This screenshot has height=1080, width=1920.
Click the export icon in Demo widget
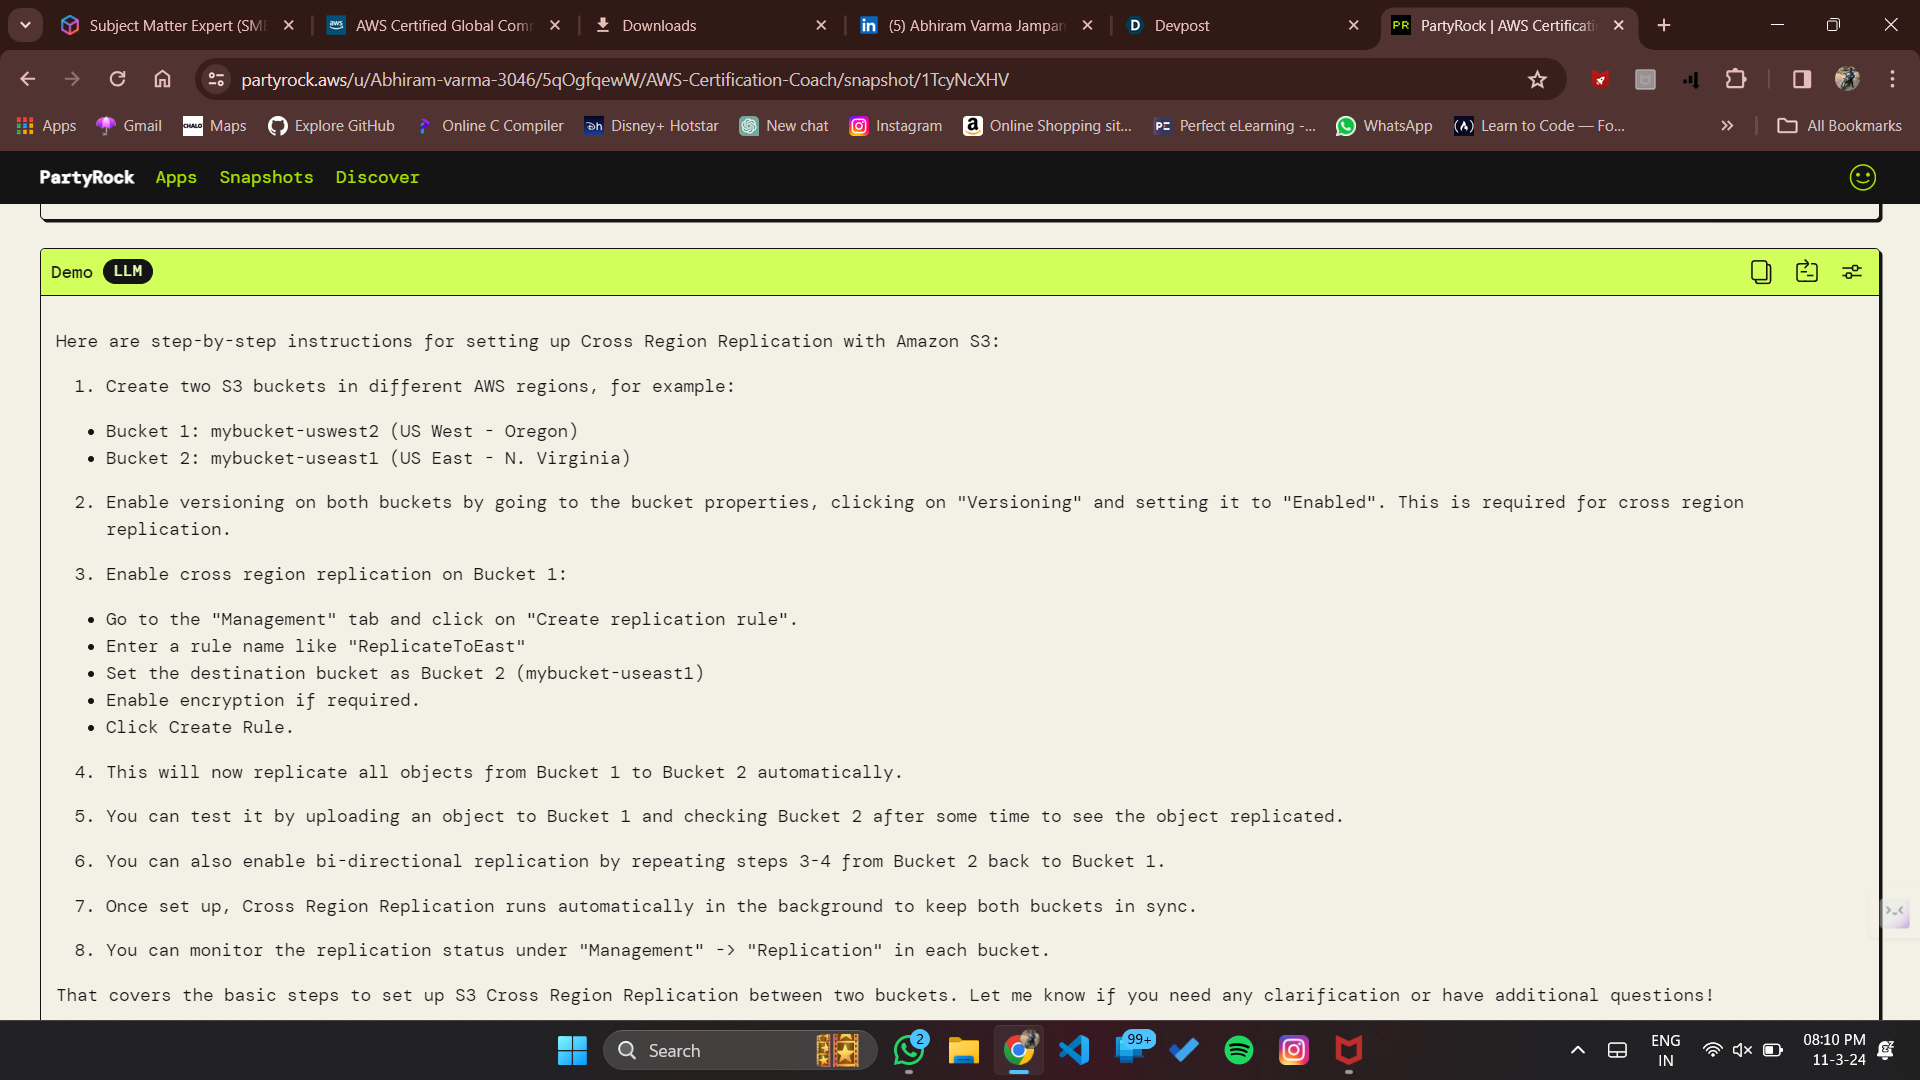(x=1806, y=272)
